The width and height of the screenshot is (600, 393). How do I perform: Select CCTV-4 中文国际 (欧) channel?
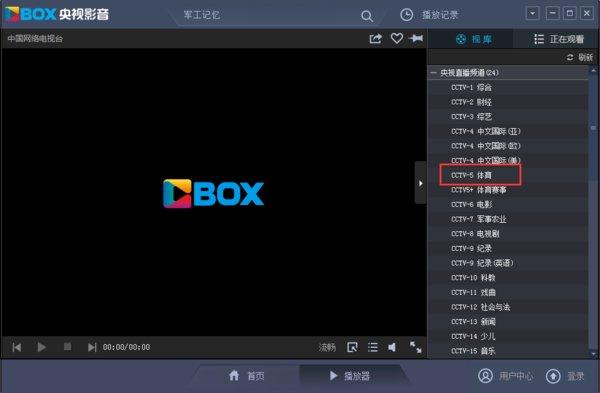[x=508, y=146]
